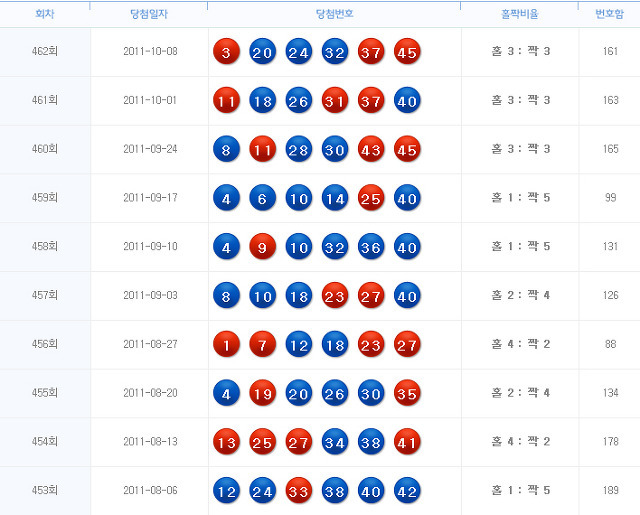Click the 회차 column header
640x515 pixels.
[45, 14]
